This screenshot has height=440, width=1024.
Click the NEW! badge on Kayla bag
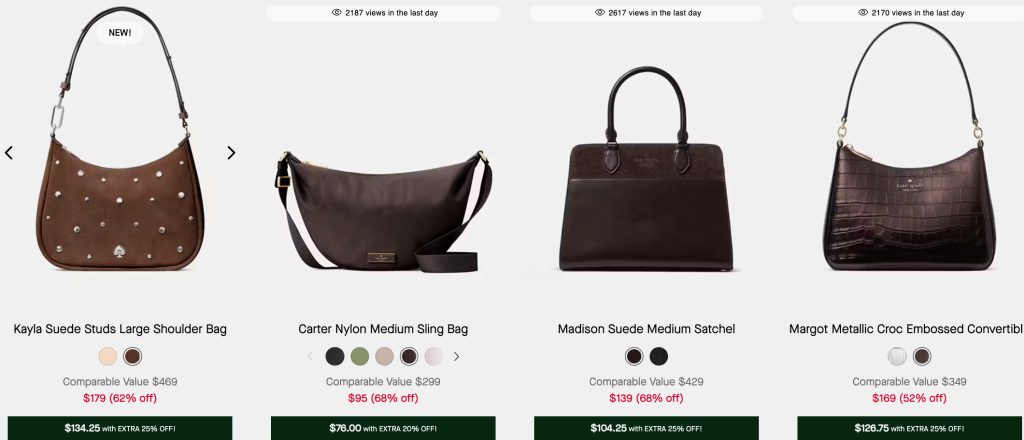pos(120,33)
